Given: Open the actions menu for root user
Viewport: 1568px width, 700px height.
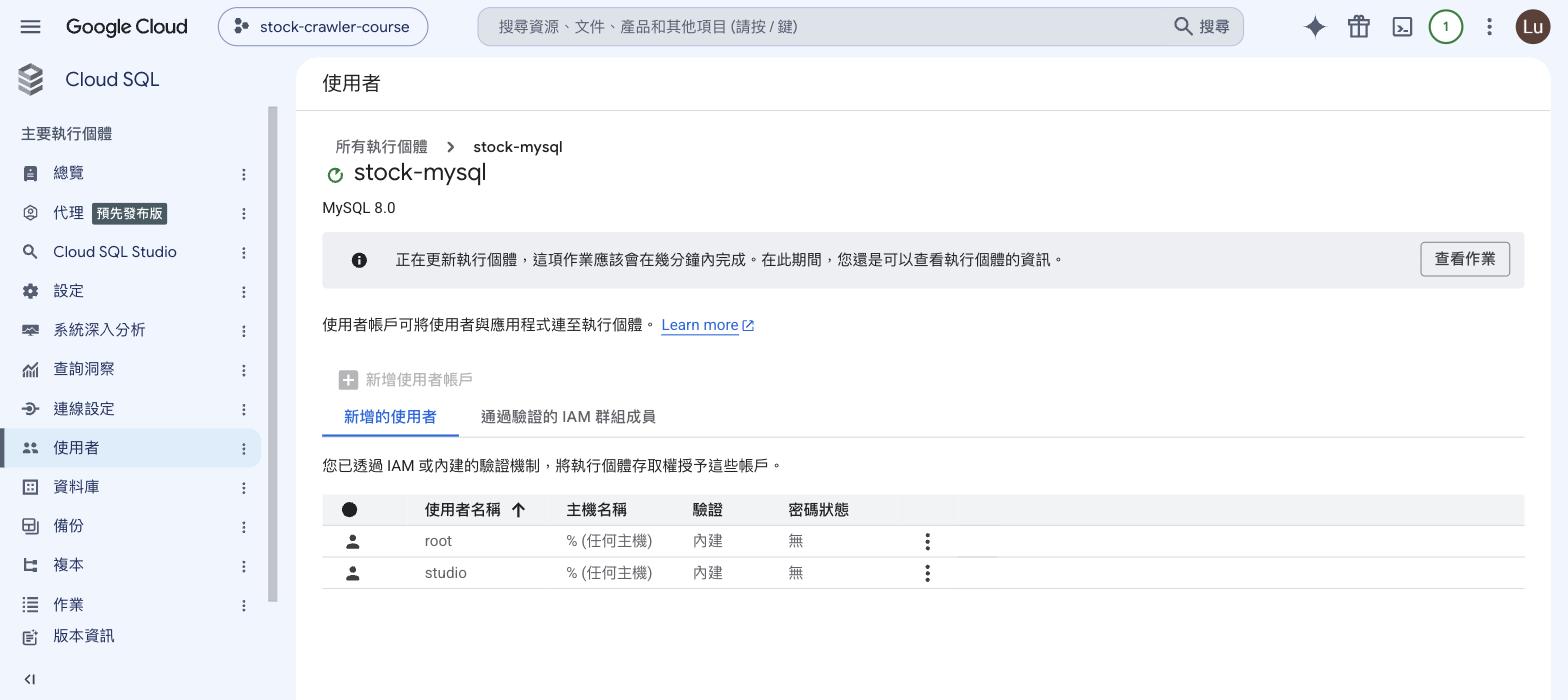Looking at the screenshot, I should (927, 541).
